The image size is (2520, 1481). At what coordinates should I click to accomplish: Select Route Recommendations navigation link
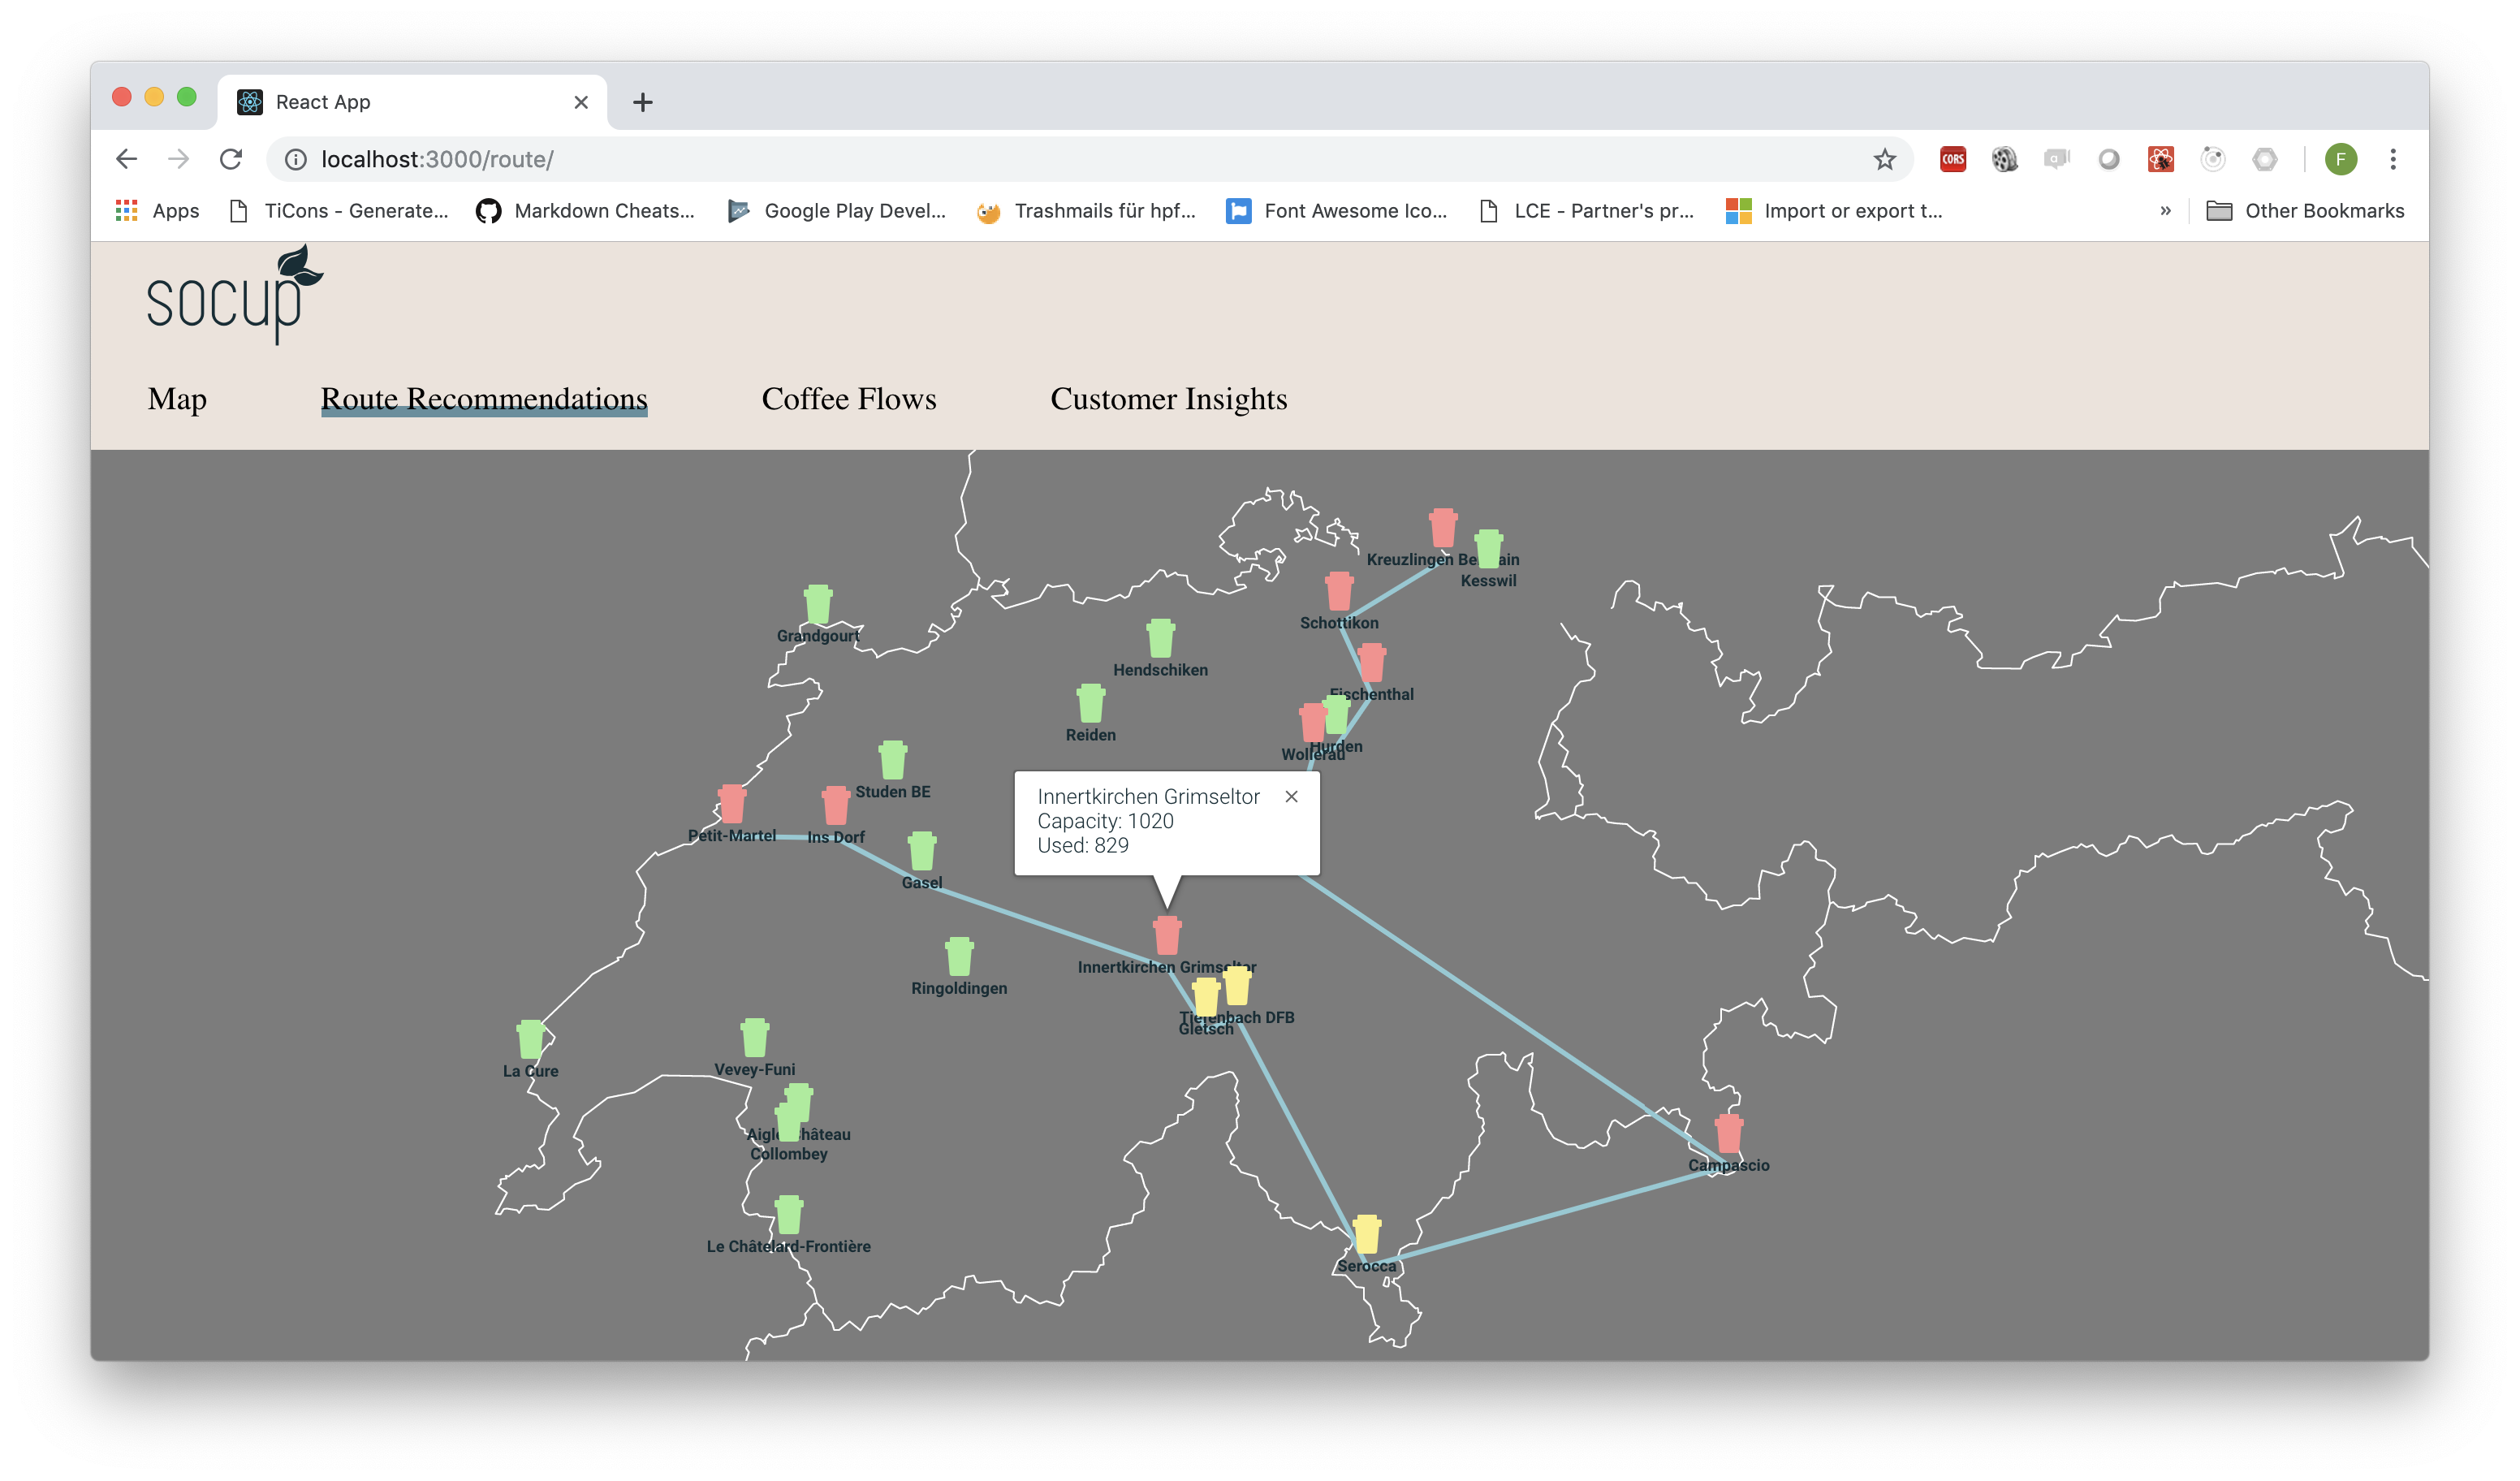[x=484, y=399]
